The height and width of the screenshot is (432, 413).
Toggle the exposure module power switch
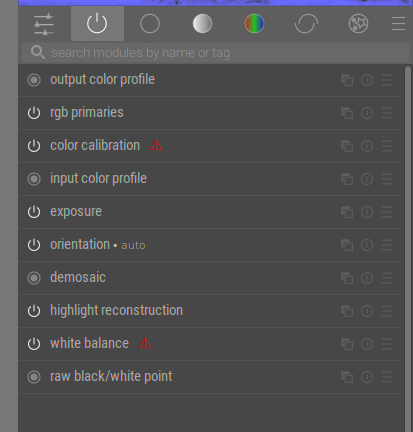pos(34,212)
